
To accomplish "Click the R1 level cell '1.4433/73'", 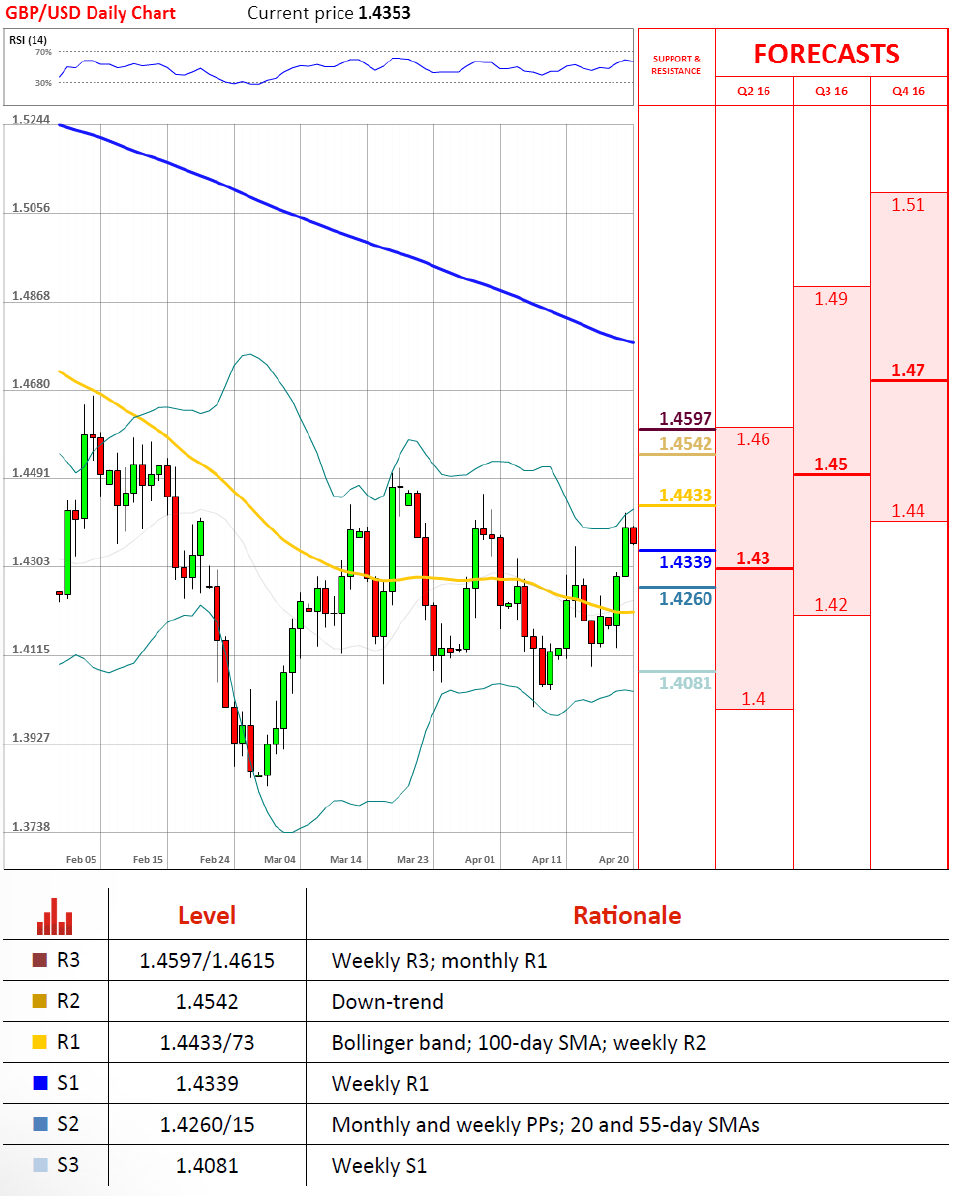I will tap(207, 1043).
